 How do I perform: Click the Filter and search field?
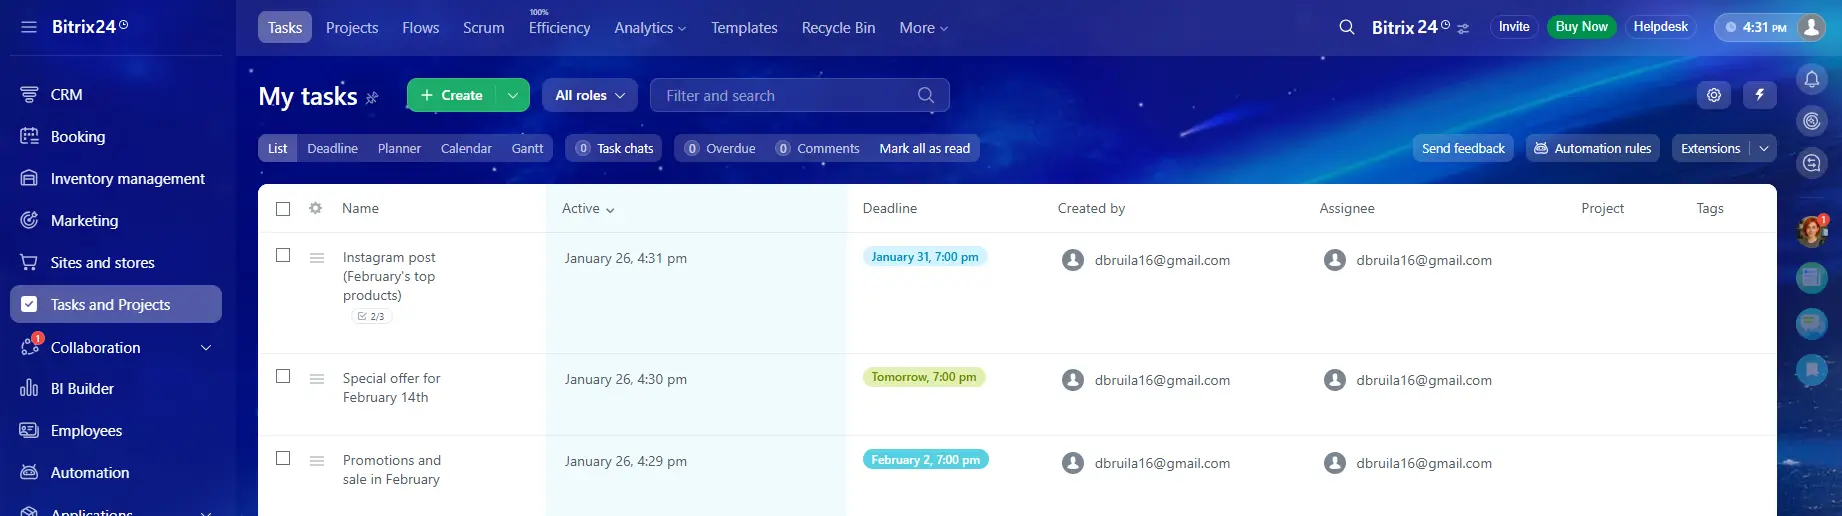coord(785,95)
